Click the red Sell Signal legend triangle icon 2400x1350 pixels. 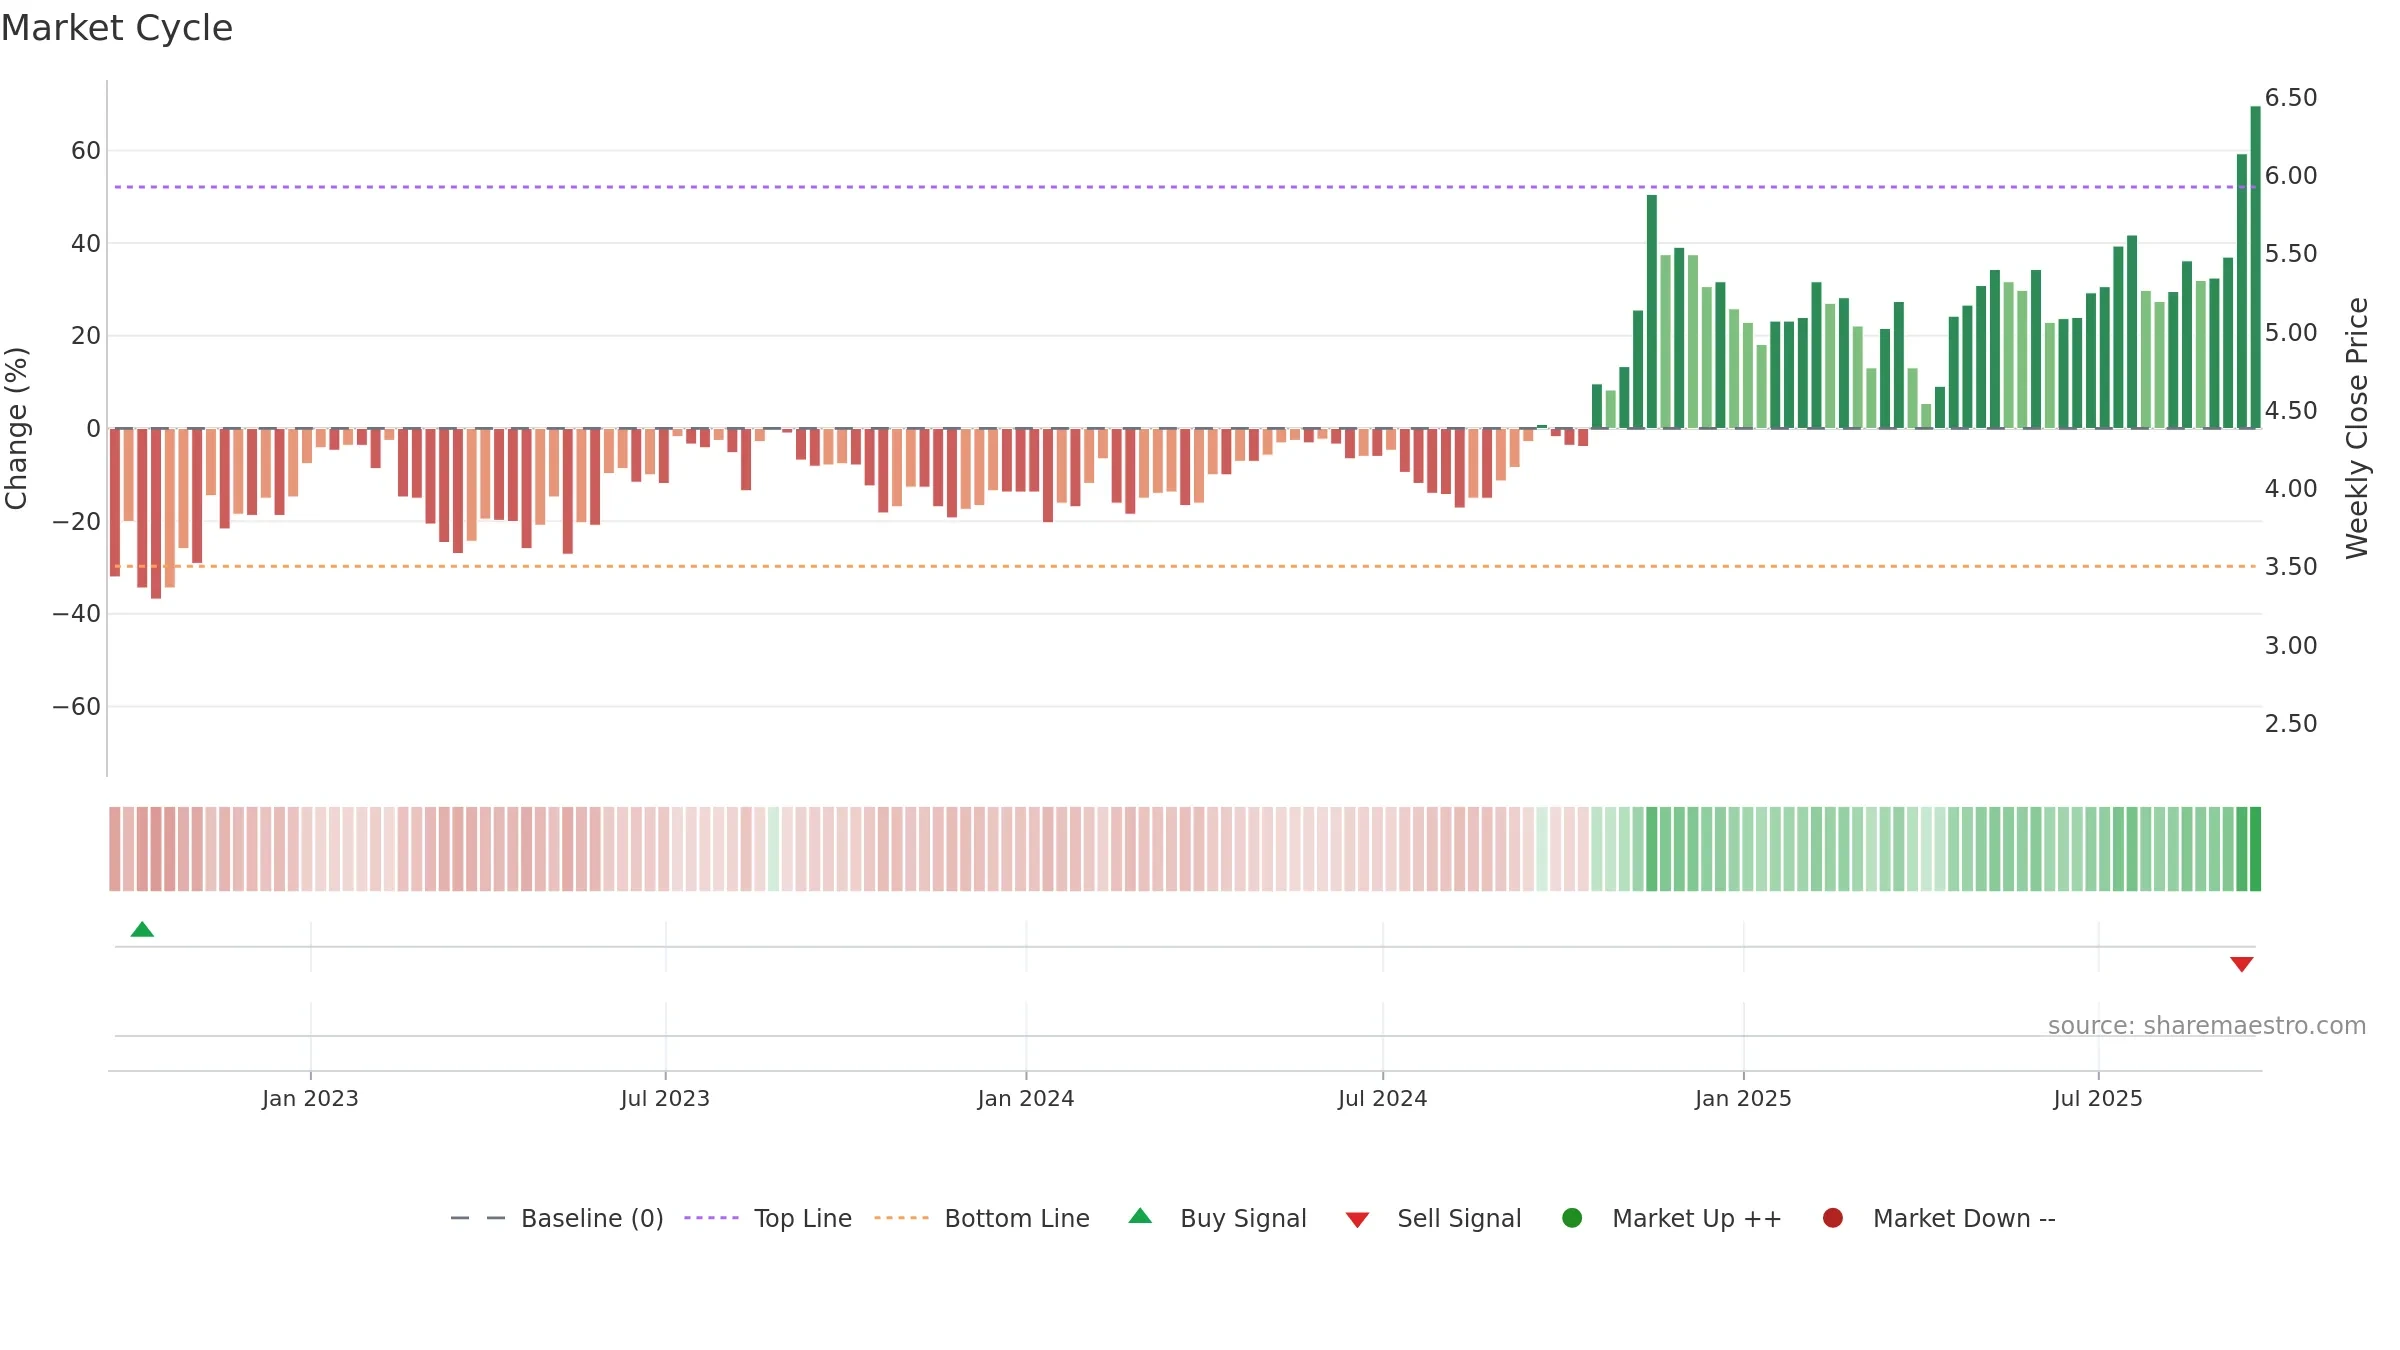1357,1220
